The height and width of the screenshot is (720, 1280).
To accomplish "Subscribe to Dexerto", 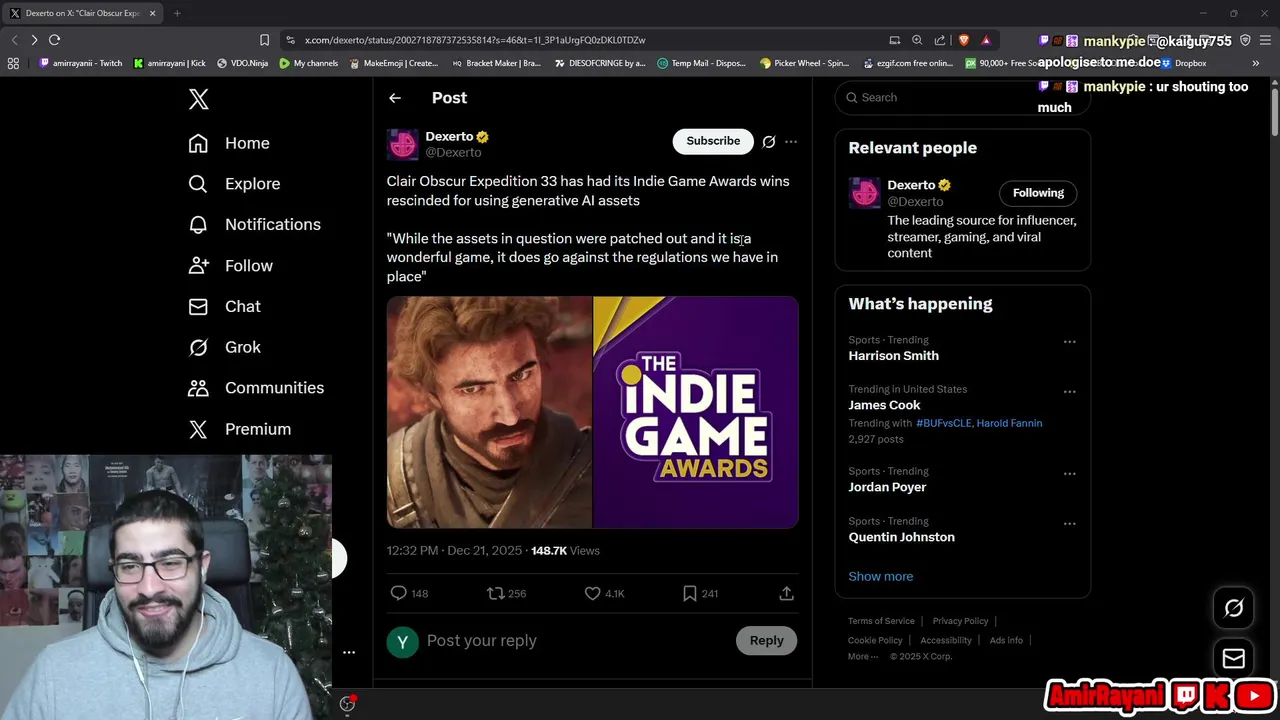I will click(713, 141).
